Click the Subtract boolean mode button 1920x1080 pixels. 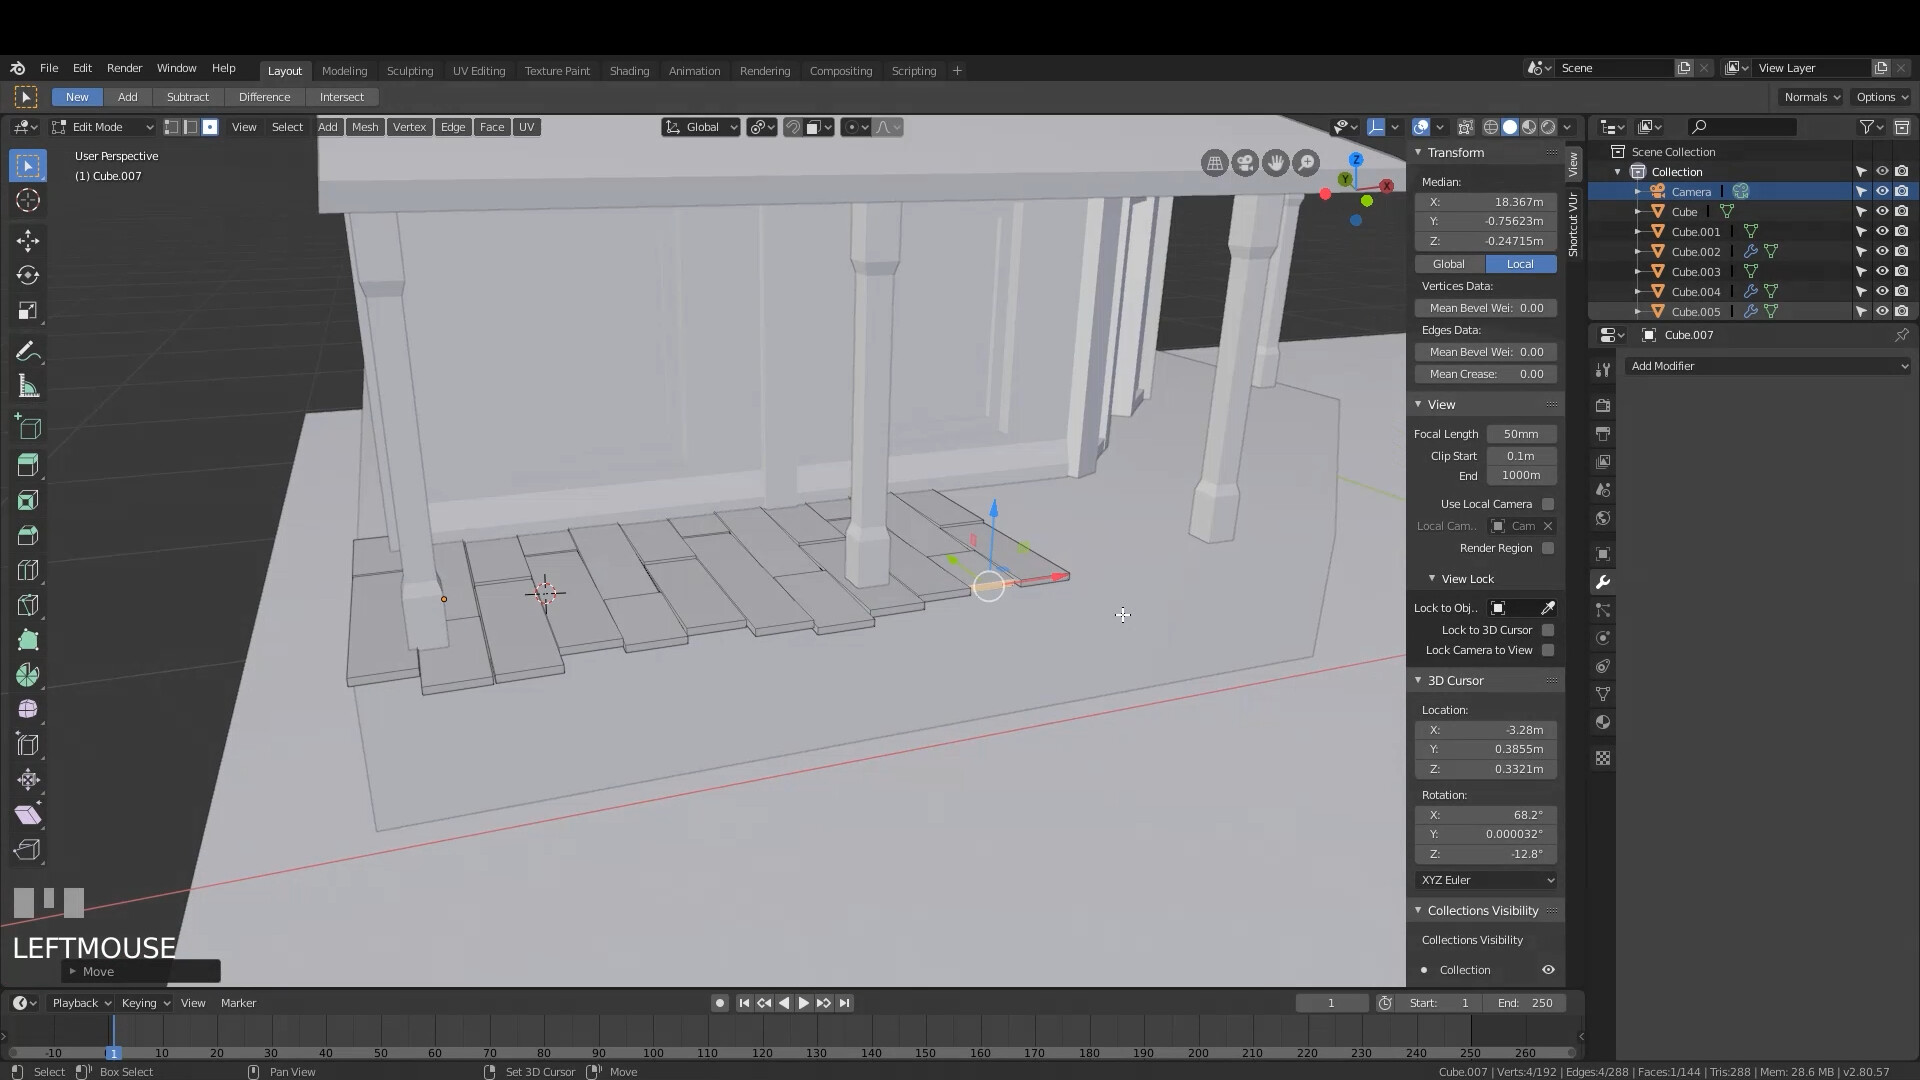(x=187, y=96)
